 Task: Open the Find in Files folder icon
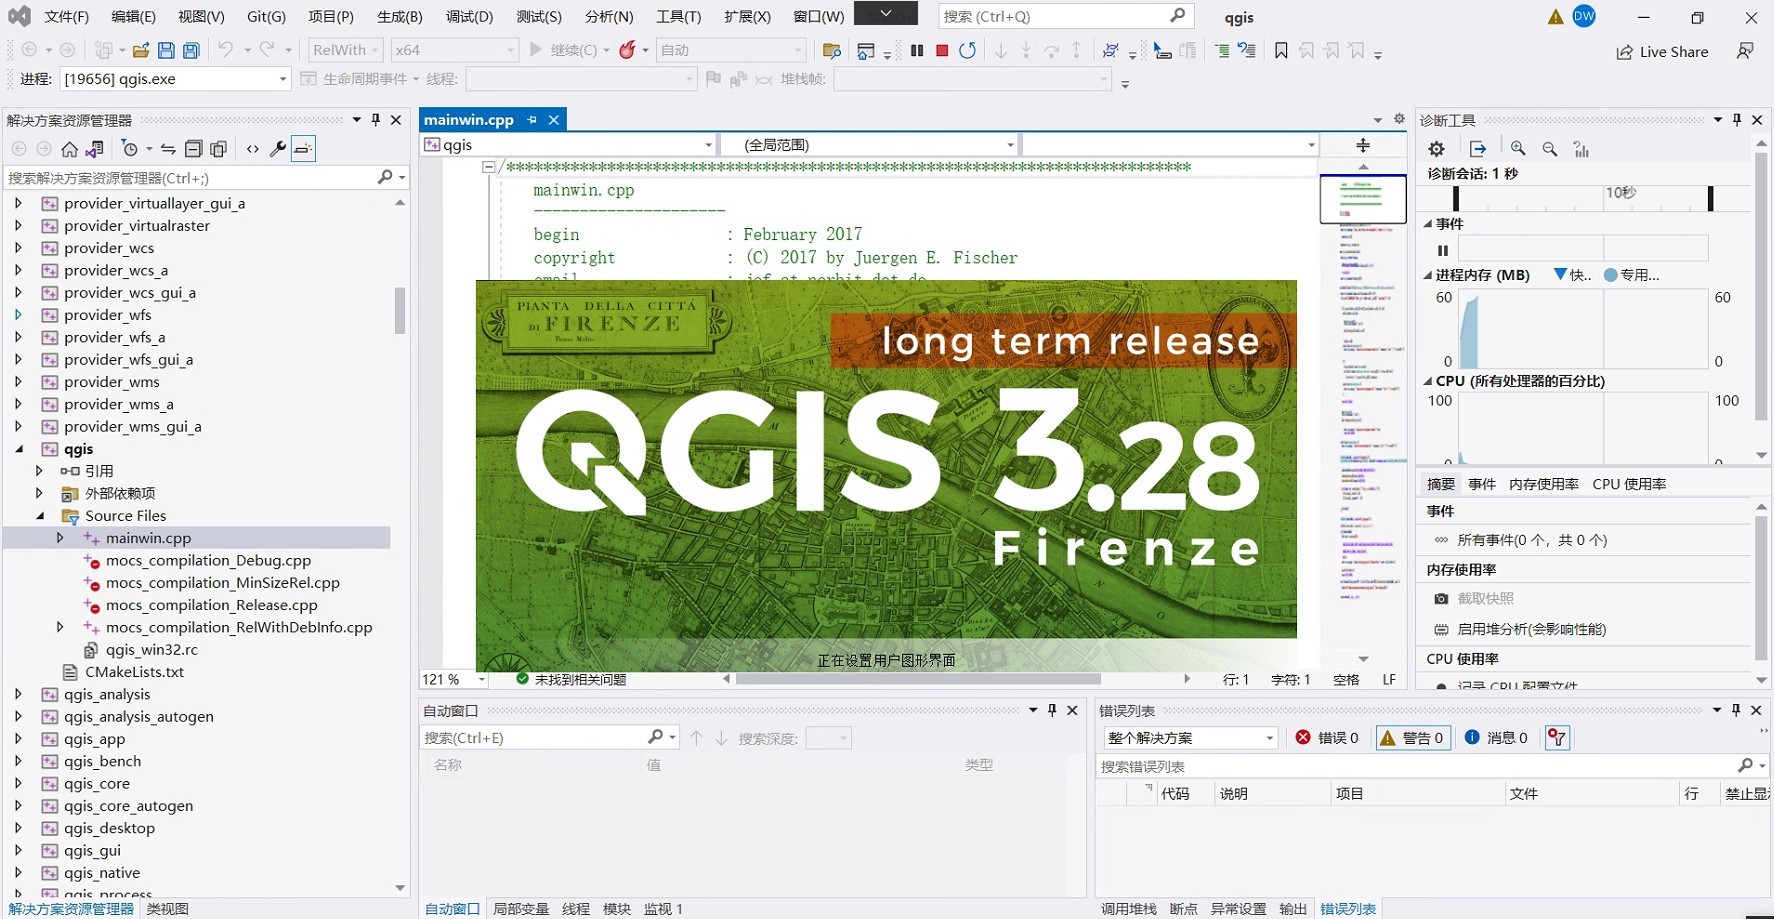coord(831,50)
